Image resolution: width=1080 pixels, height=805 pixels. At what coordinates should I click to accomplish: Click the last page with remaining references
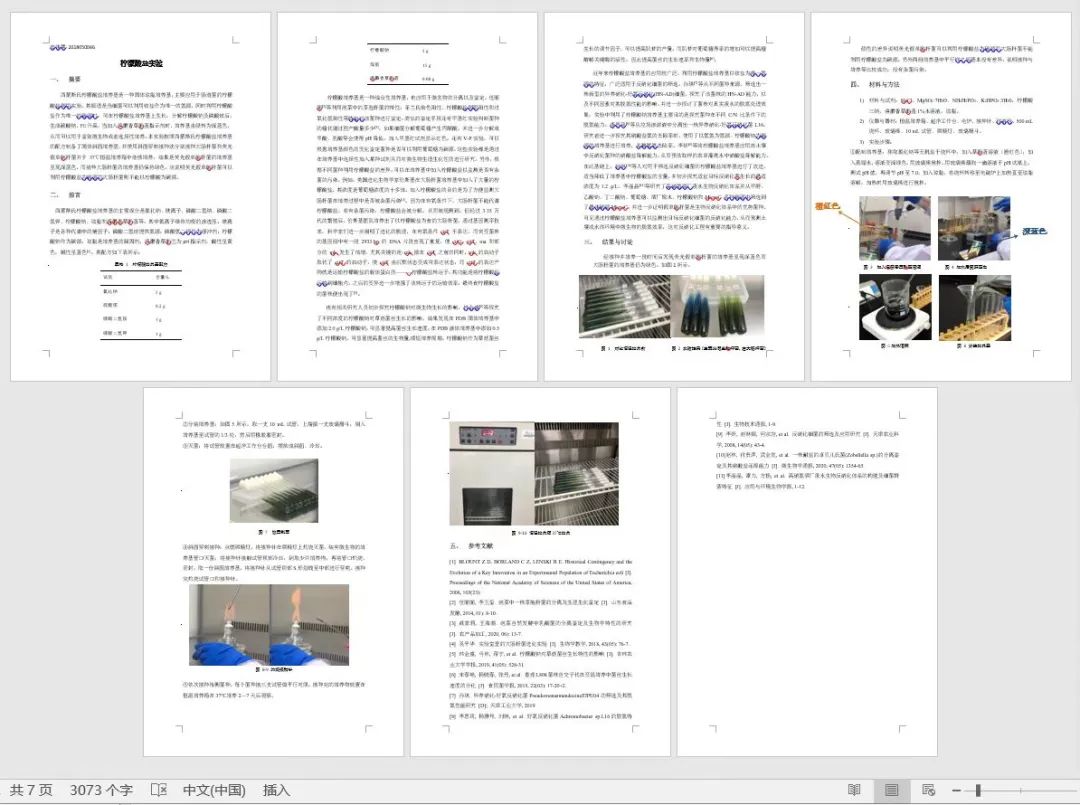tap(807, 572)
